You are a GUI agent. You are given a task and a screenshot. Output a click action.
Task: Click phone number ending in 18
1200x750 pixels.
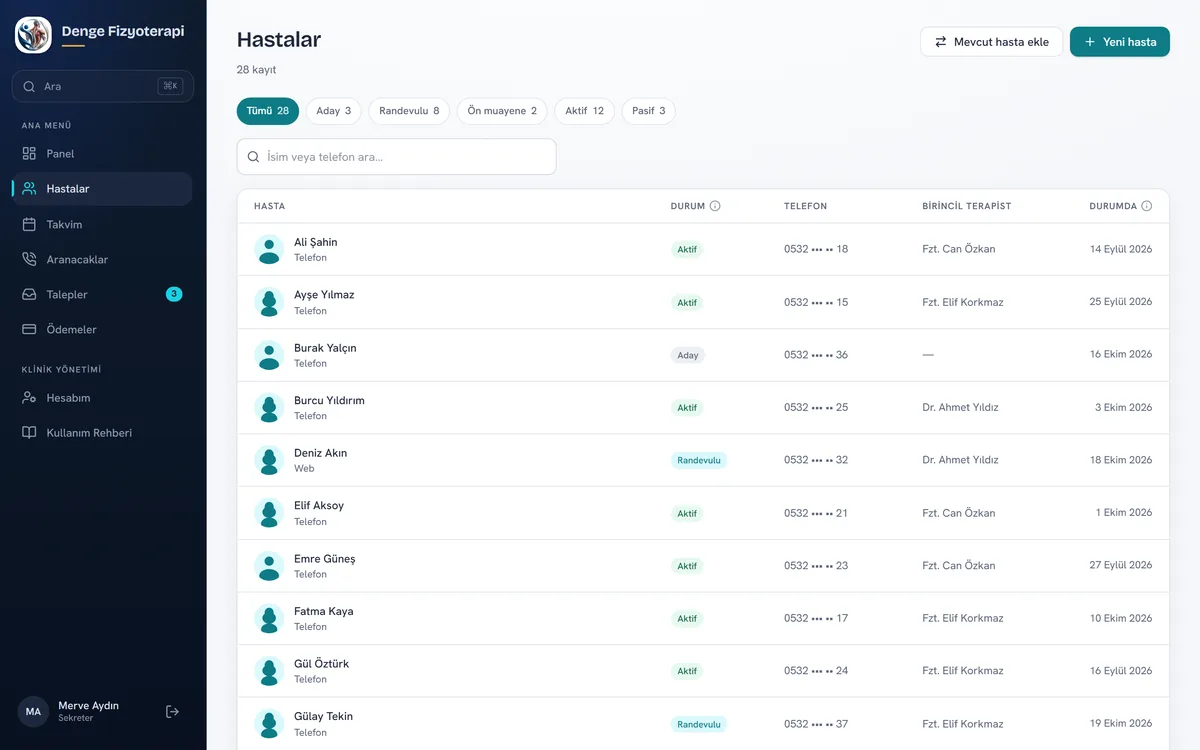tap(816, 249)
